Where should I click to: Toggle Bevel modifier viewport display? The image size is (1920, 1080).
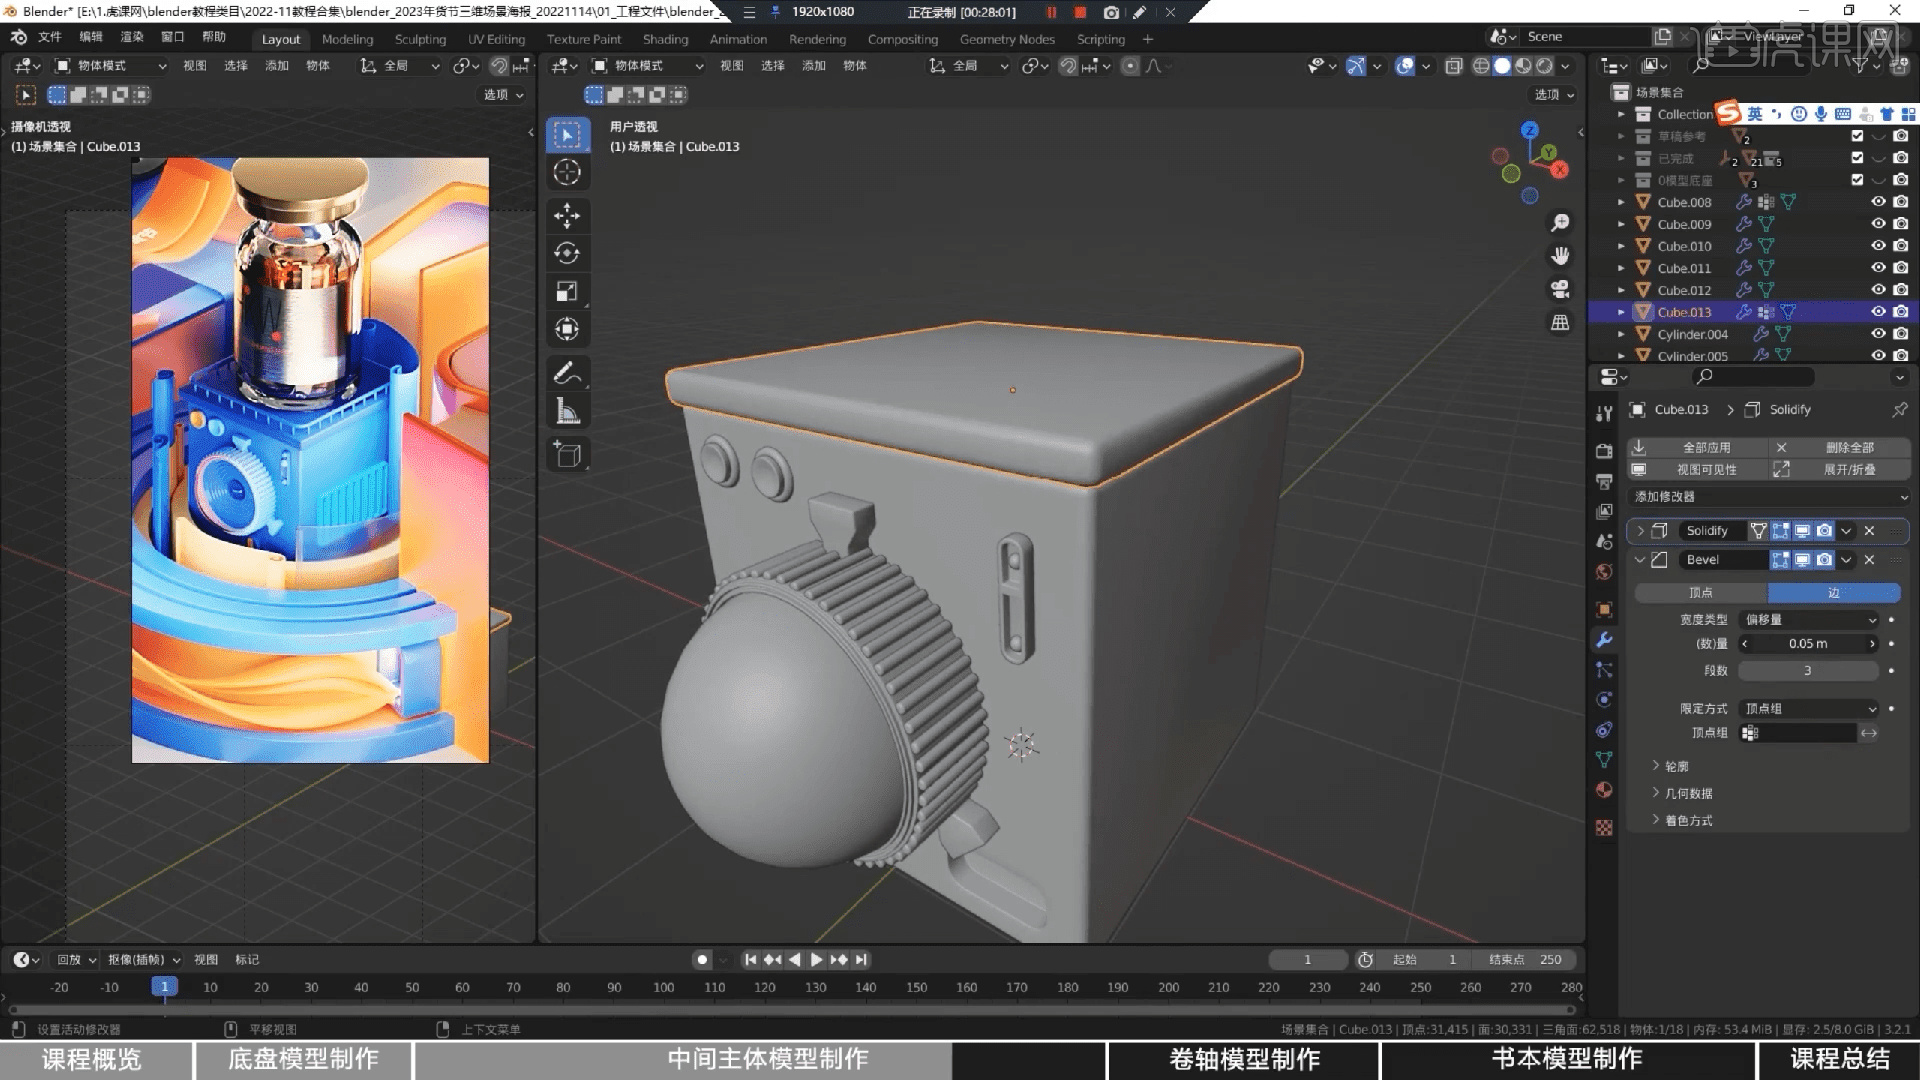pyautogui.click(x=1802, y=560)
